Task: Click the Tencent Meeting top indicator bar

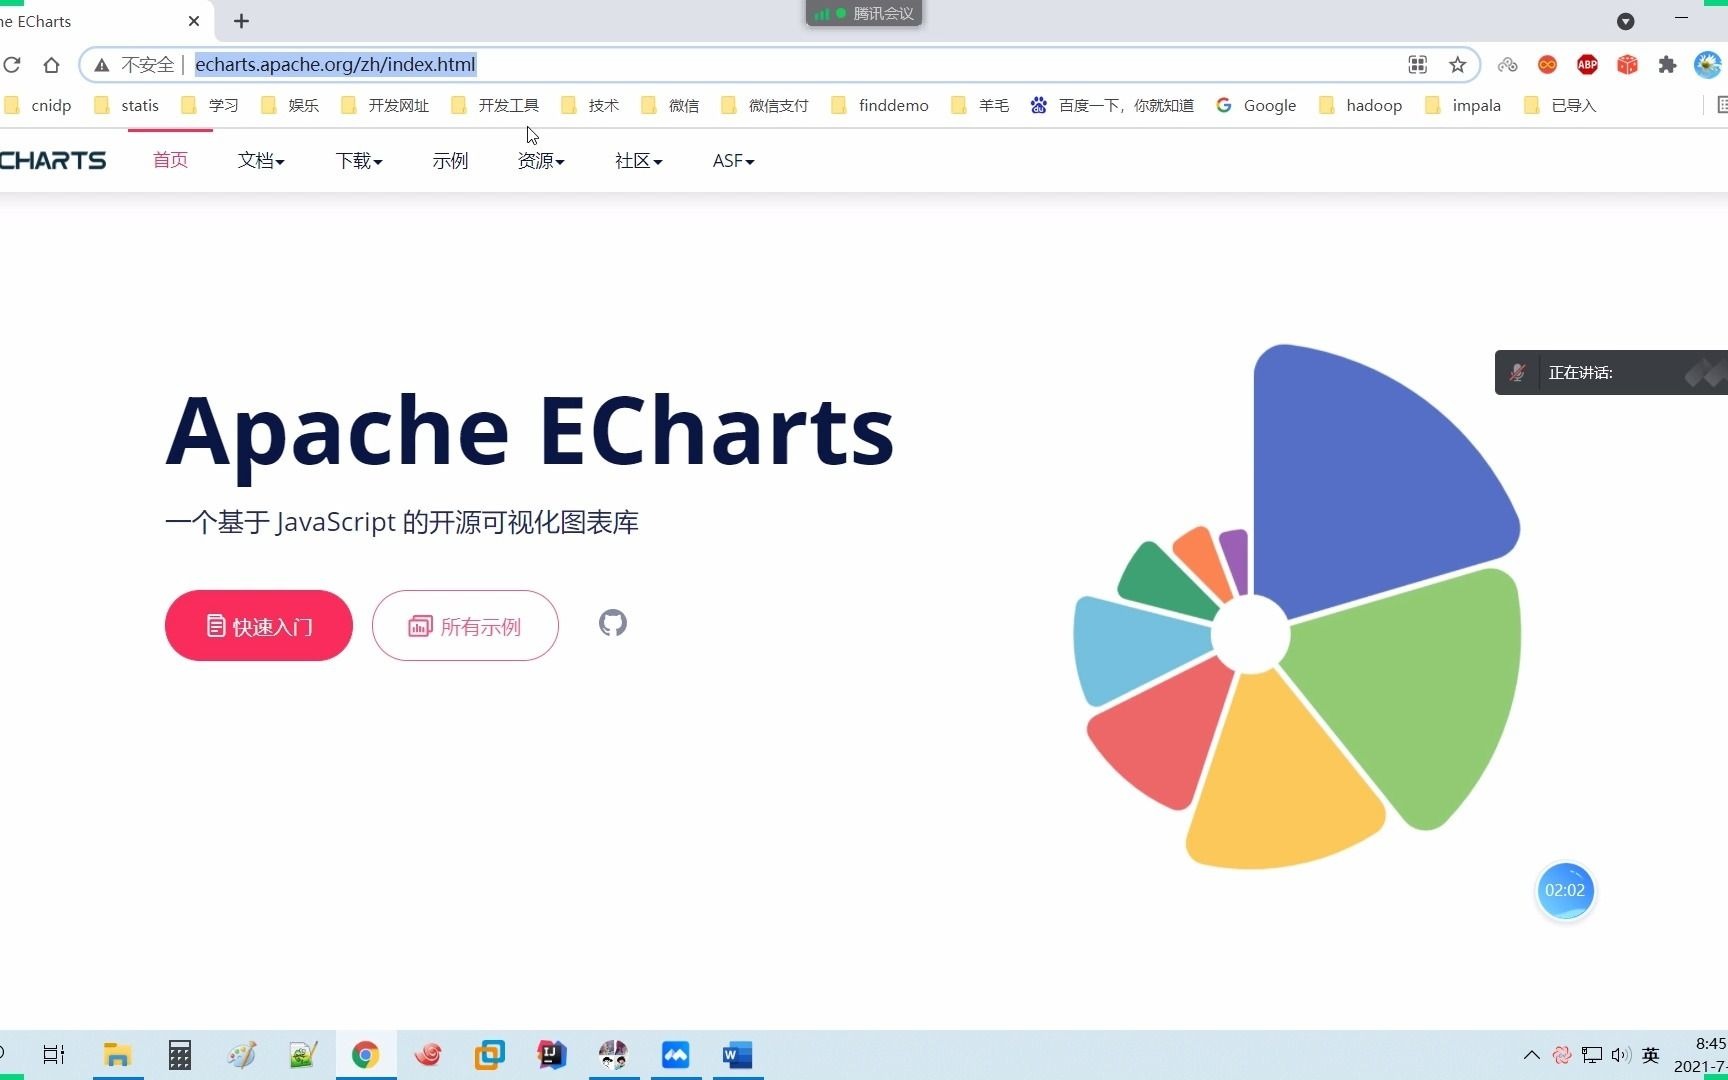Action: point(864,13)
